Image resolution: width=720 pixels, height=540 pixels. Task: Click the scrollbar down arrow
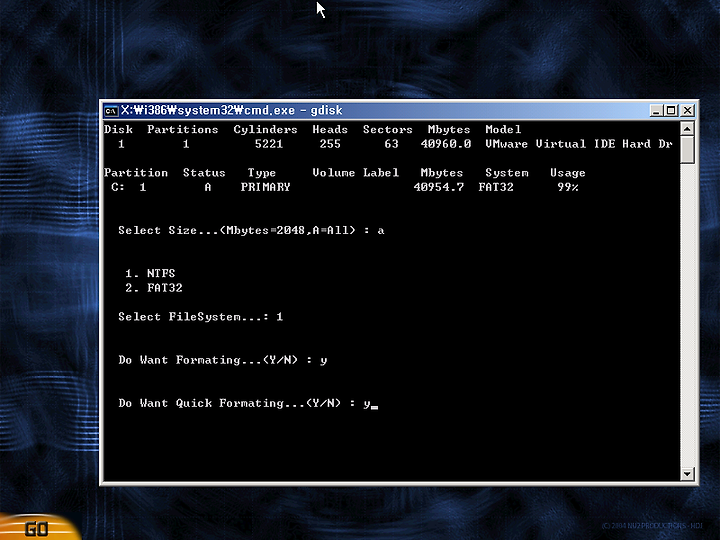pos(687,473)
